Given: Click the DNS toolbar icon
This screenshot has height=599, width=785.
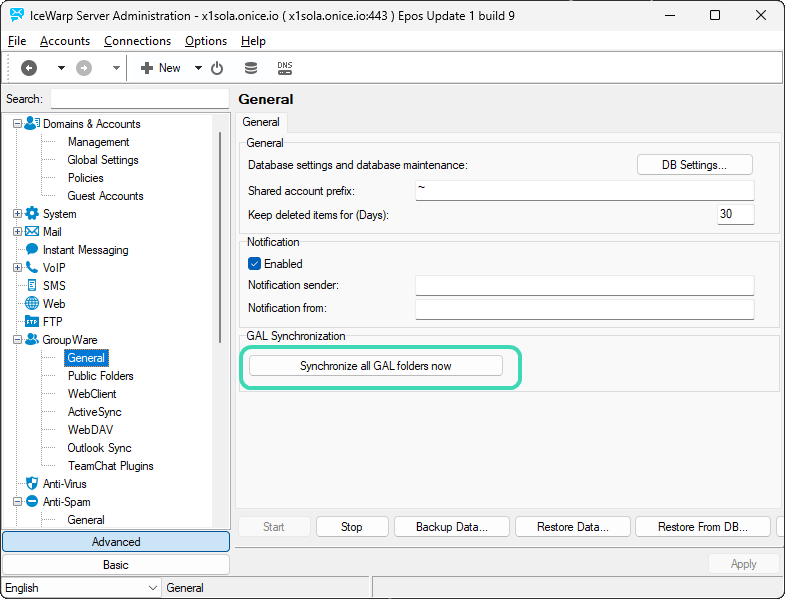Looking at the screenshot, I should 285,68.
